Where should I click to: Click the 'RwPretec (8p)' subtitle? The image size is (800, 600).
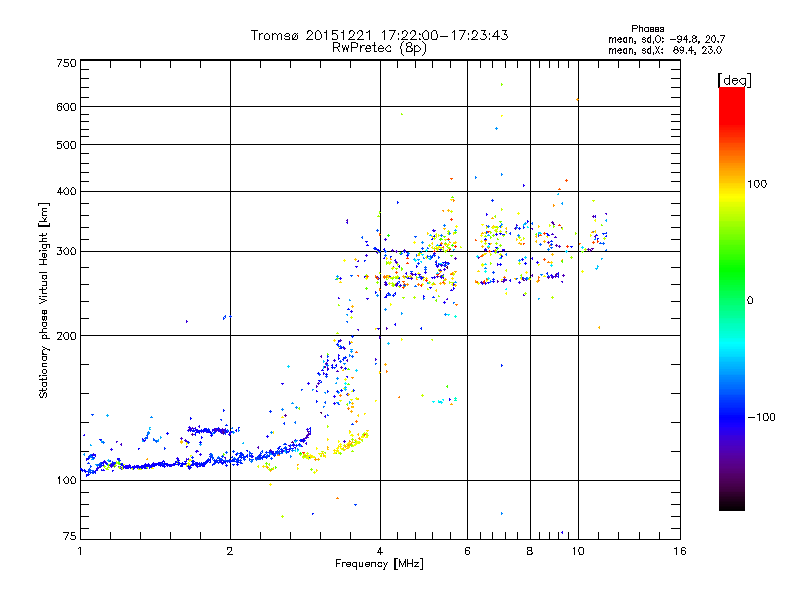pos(379,48)
